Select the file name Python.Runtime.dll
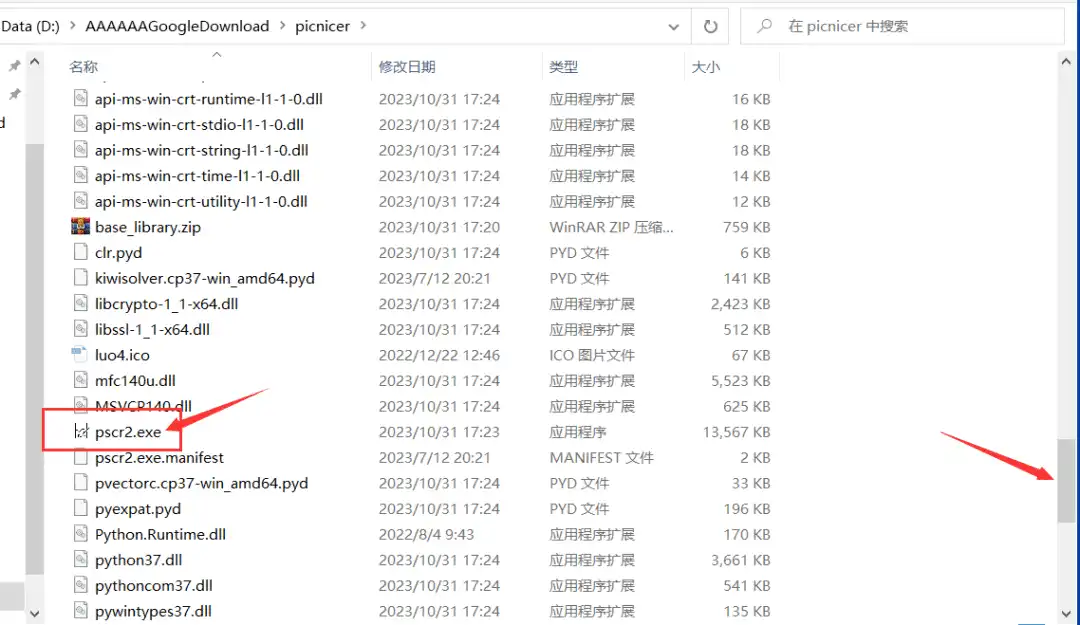Image resolution: width=1080 pixels, height=625 pixels. pos(160,534)
